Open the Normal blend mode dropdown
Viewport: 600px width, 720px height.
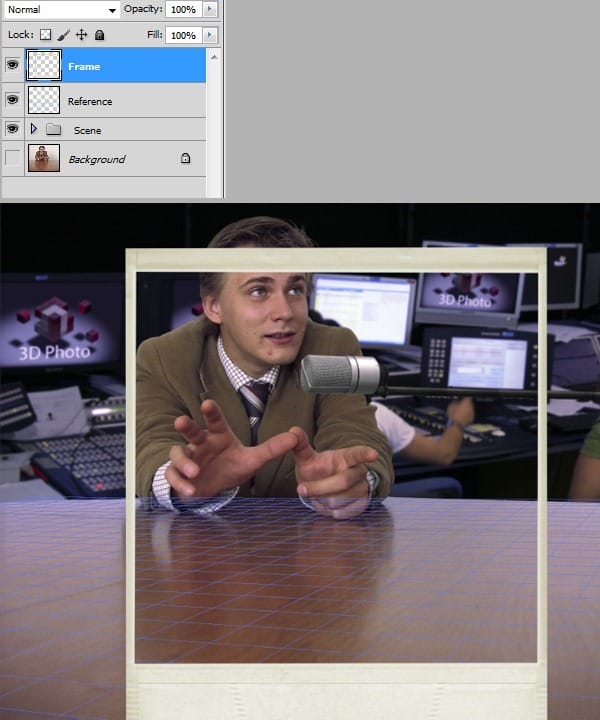62,10
